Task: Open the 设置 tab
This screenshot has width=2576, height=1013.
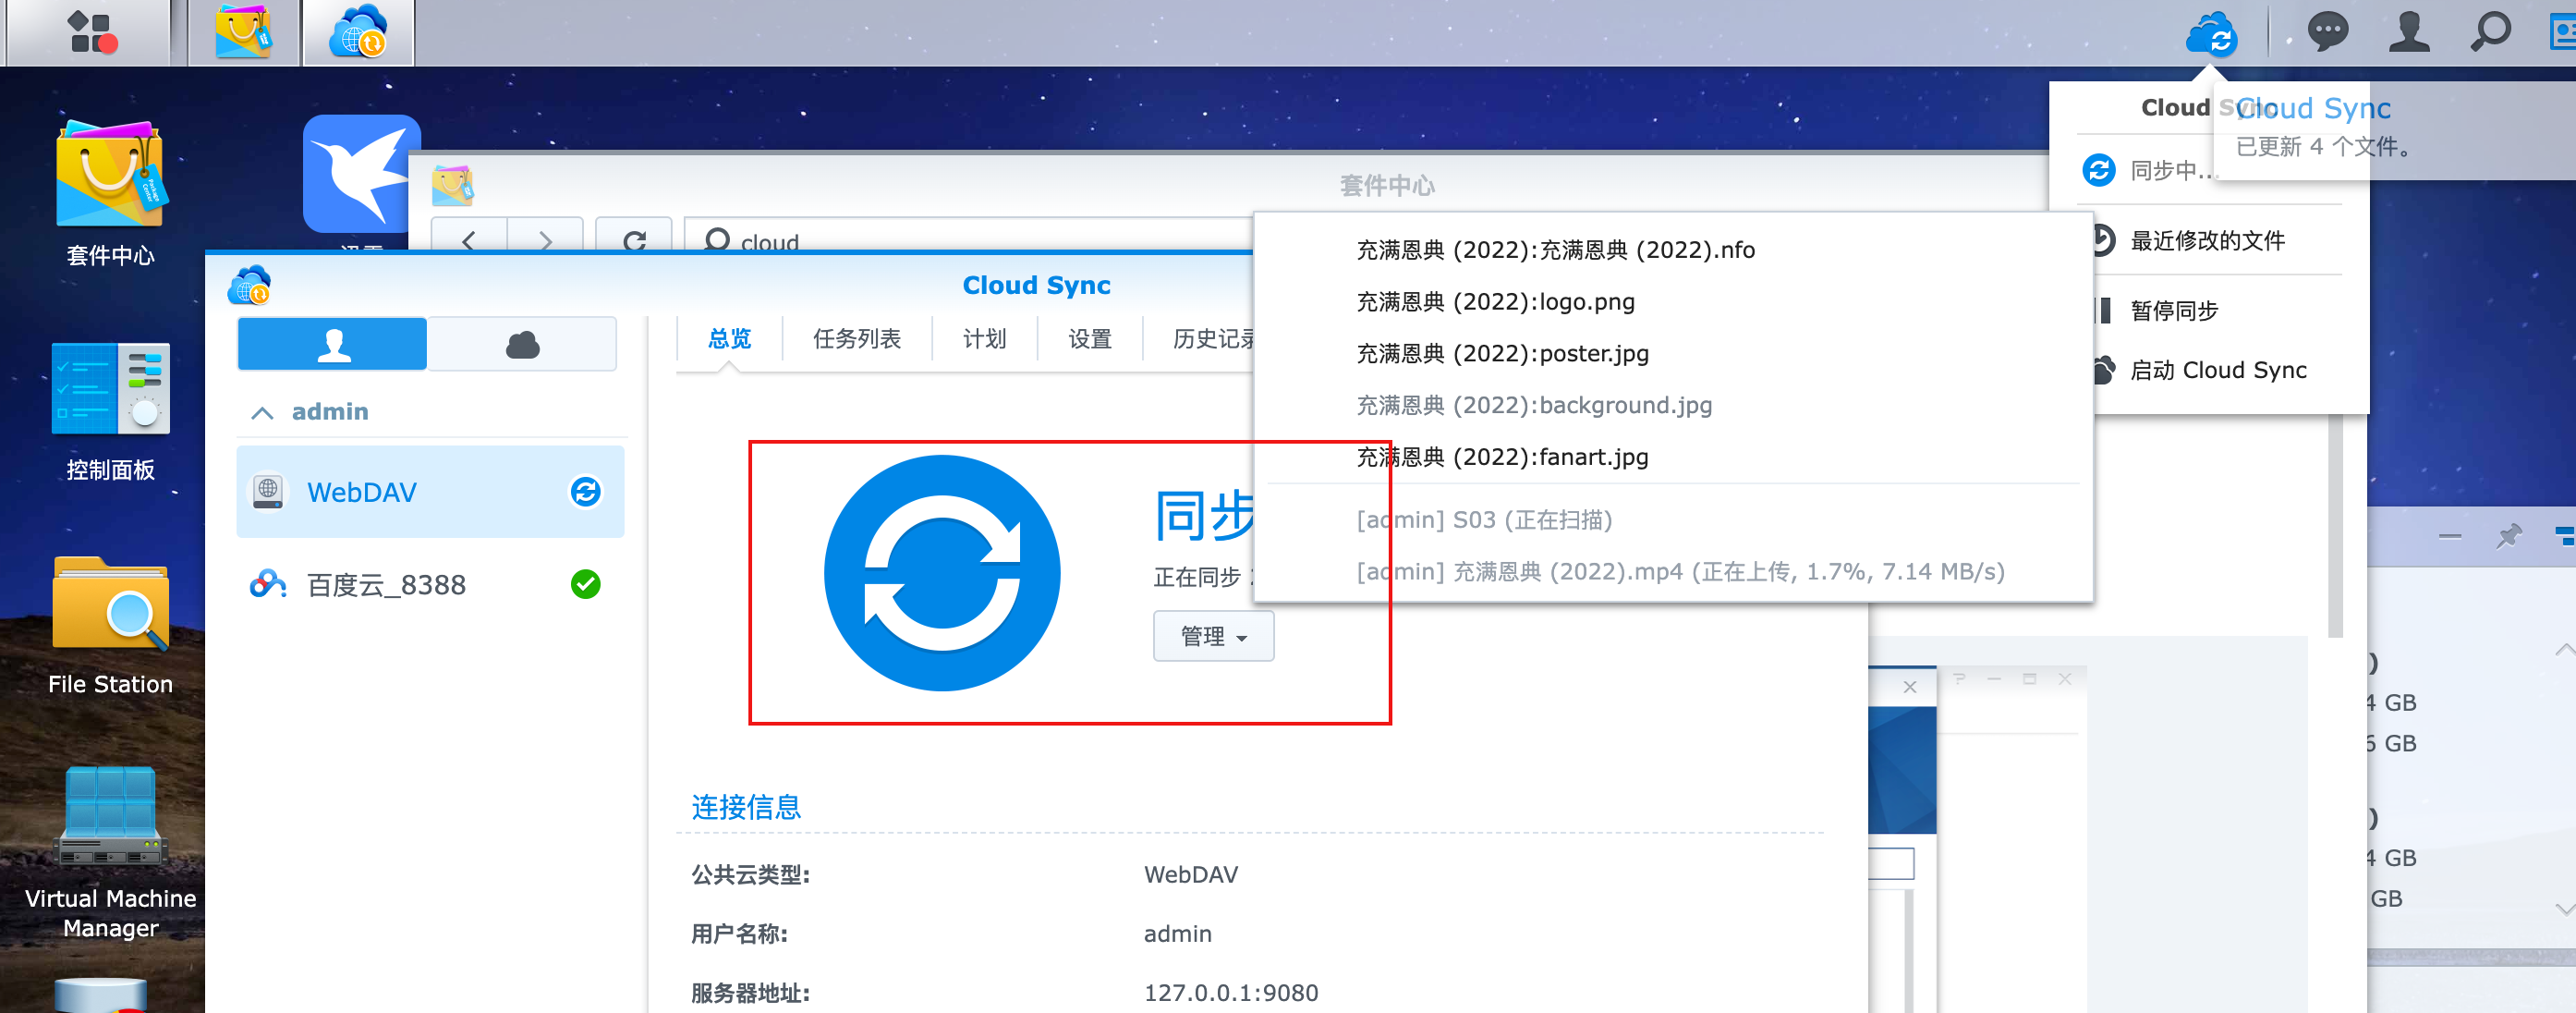Action: 1090,339
